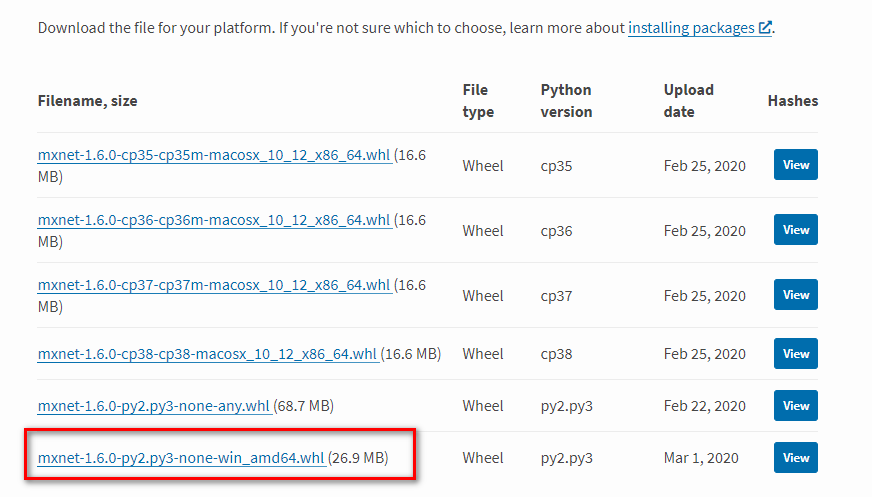
Task: Click the Filename, size column header
Action: (x=87, y=101)
